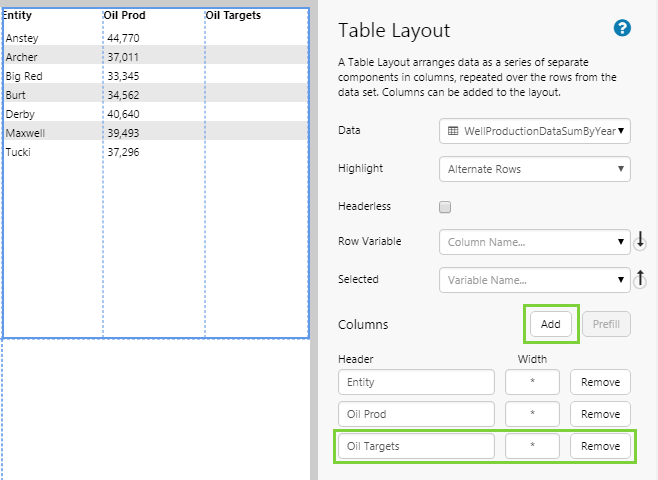The image size is (658, 480).
Task: Toggle the Headerless checkbox
Action: 446,207
